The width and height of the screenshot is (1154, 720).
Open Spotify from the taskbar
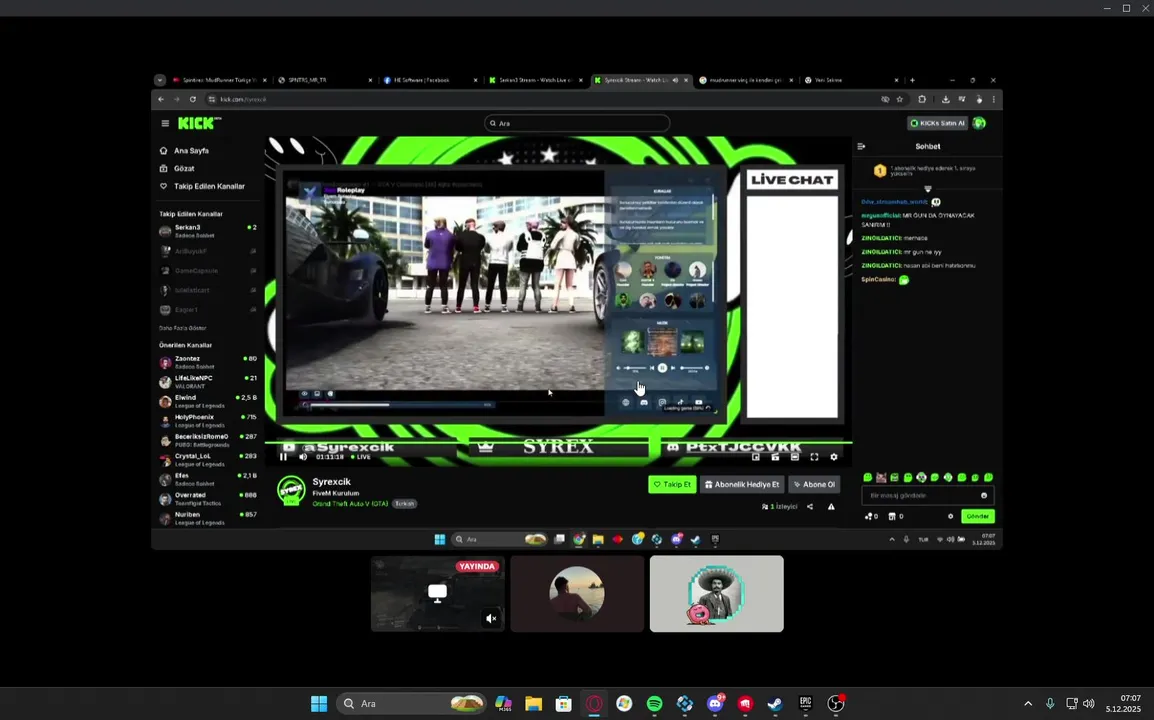click(x=654, y=704)
